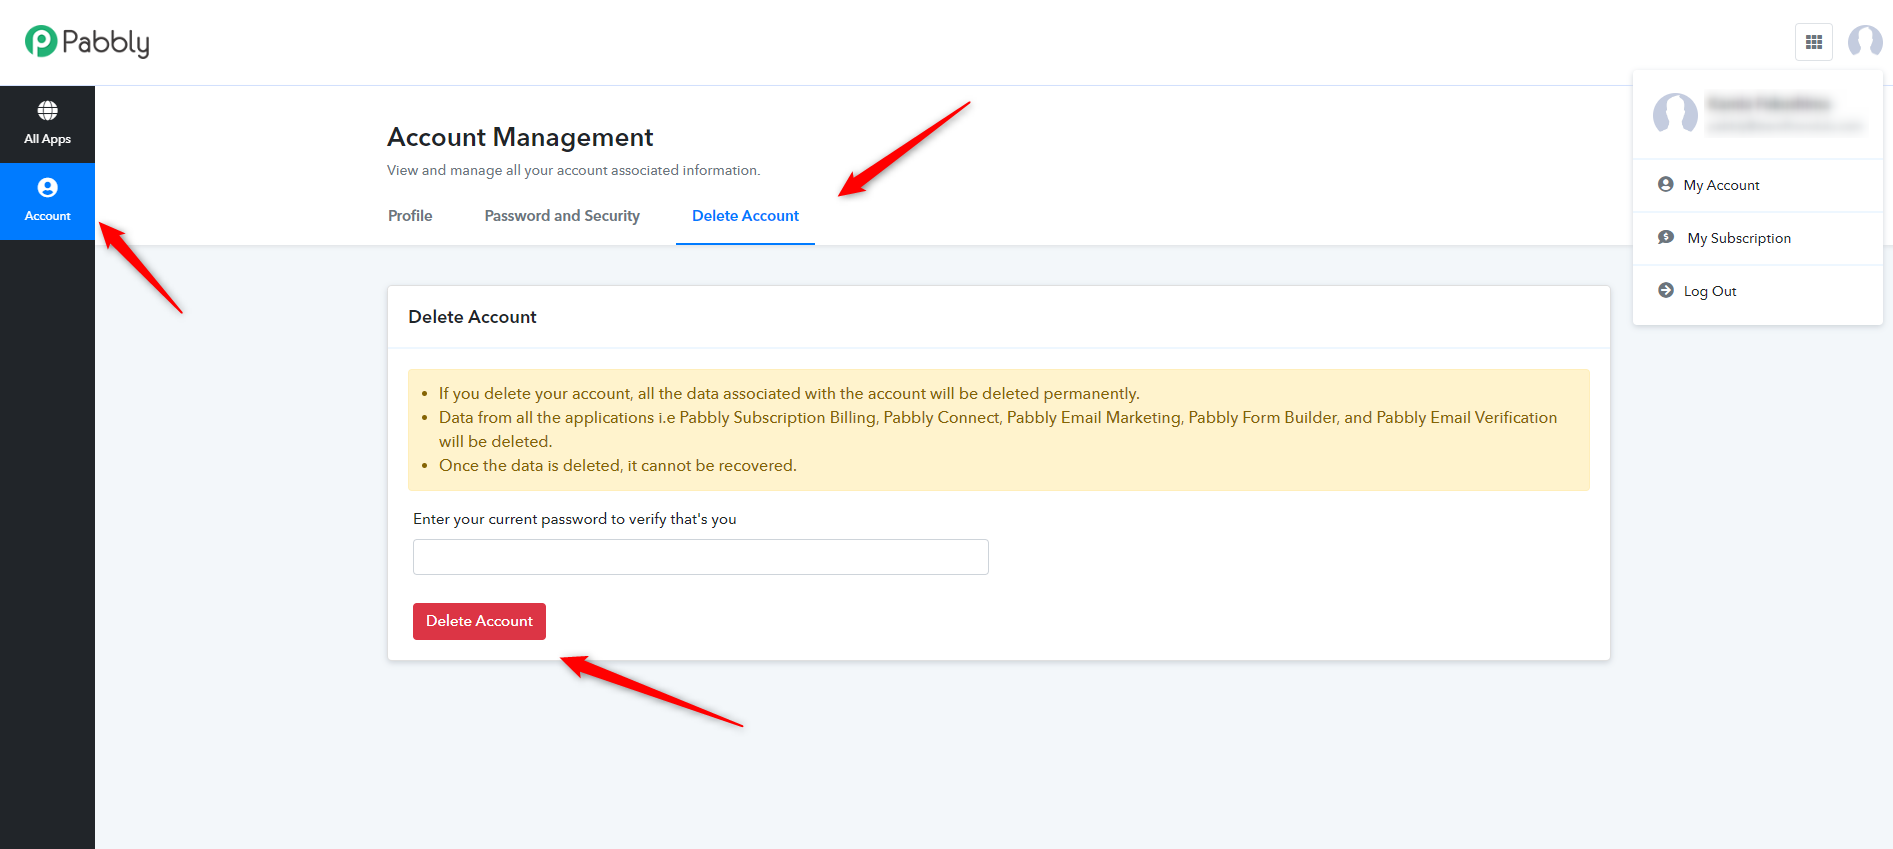Click the Delete Account card heading

(472, 317)
